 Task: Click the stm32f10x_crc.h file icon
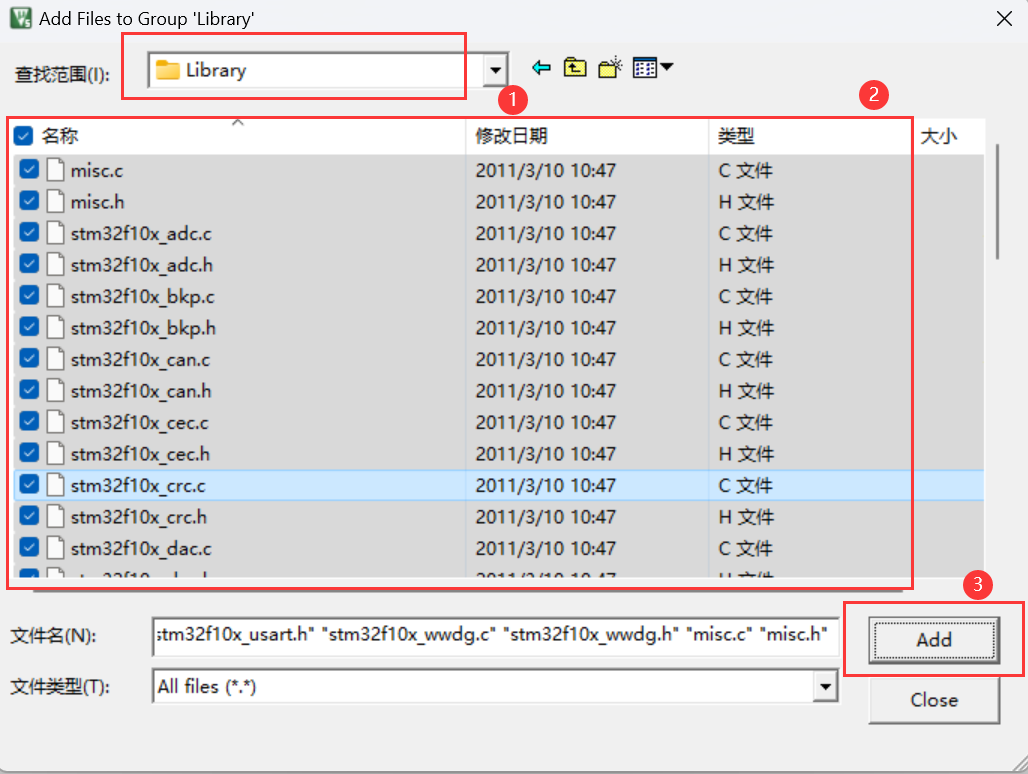(56, 516)
